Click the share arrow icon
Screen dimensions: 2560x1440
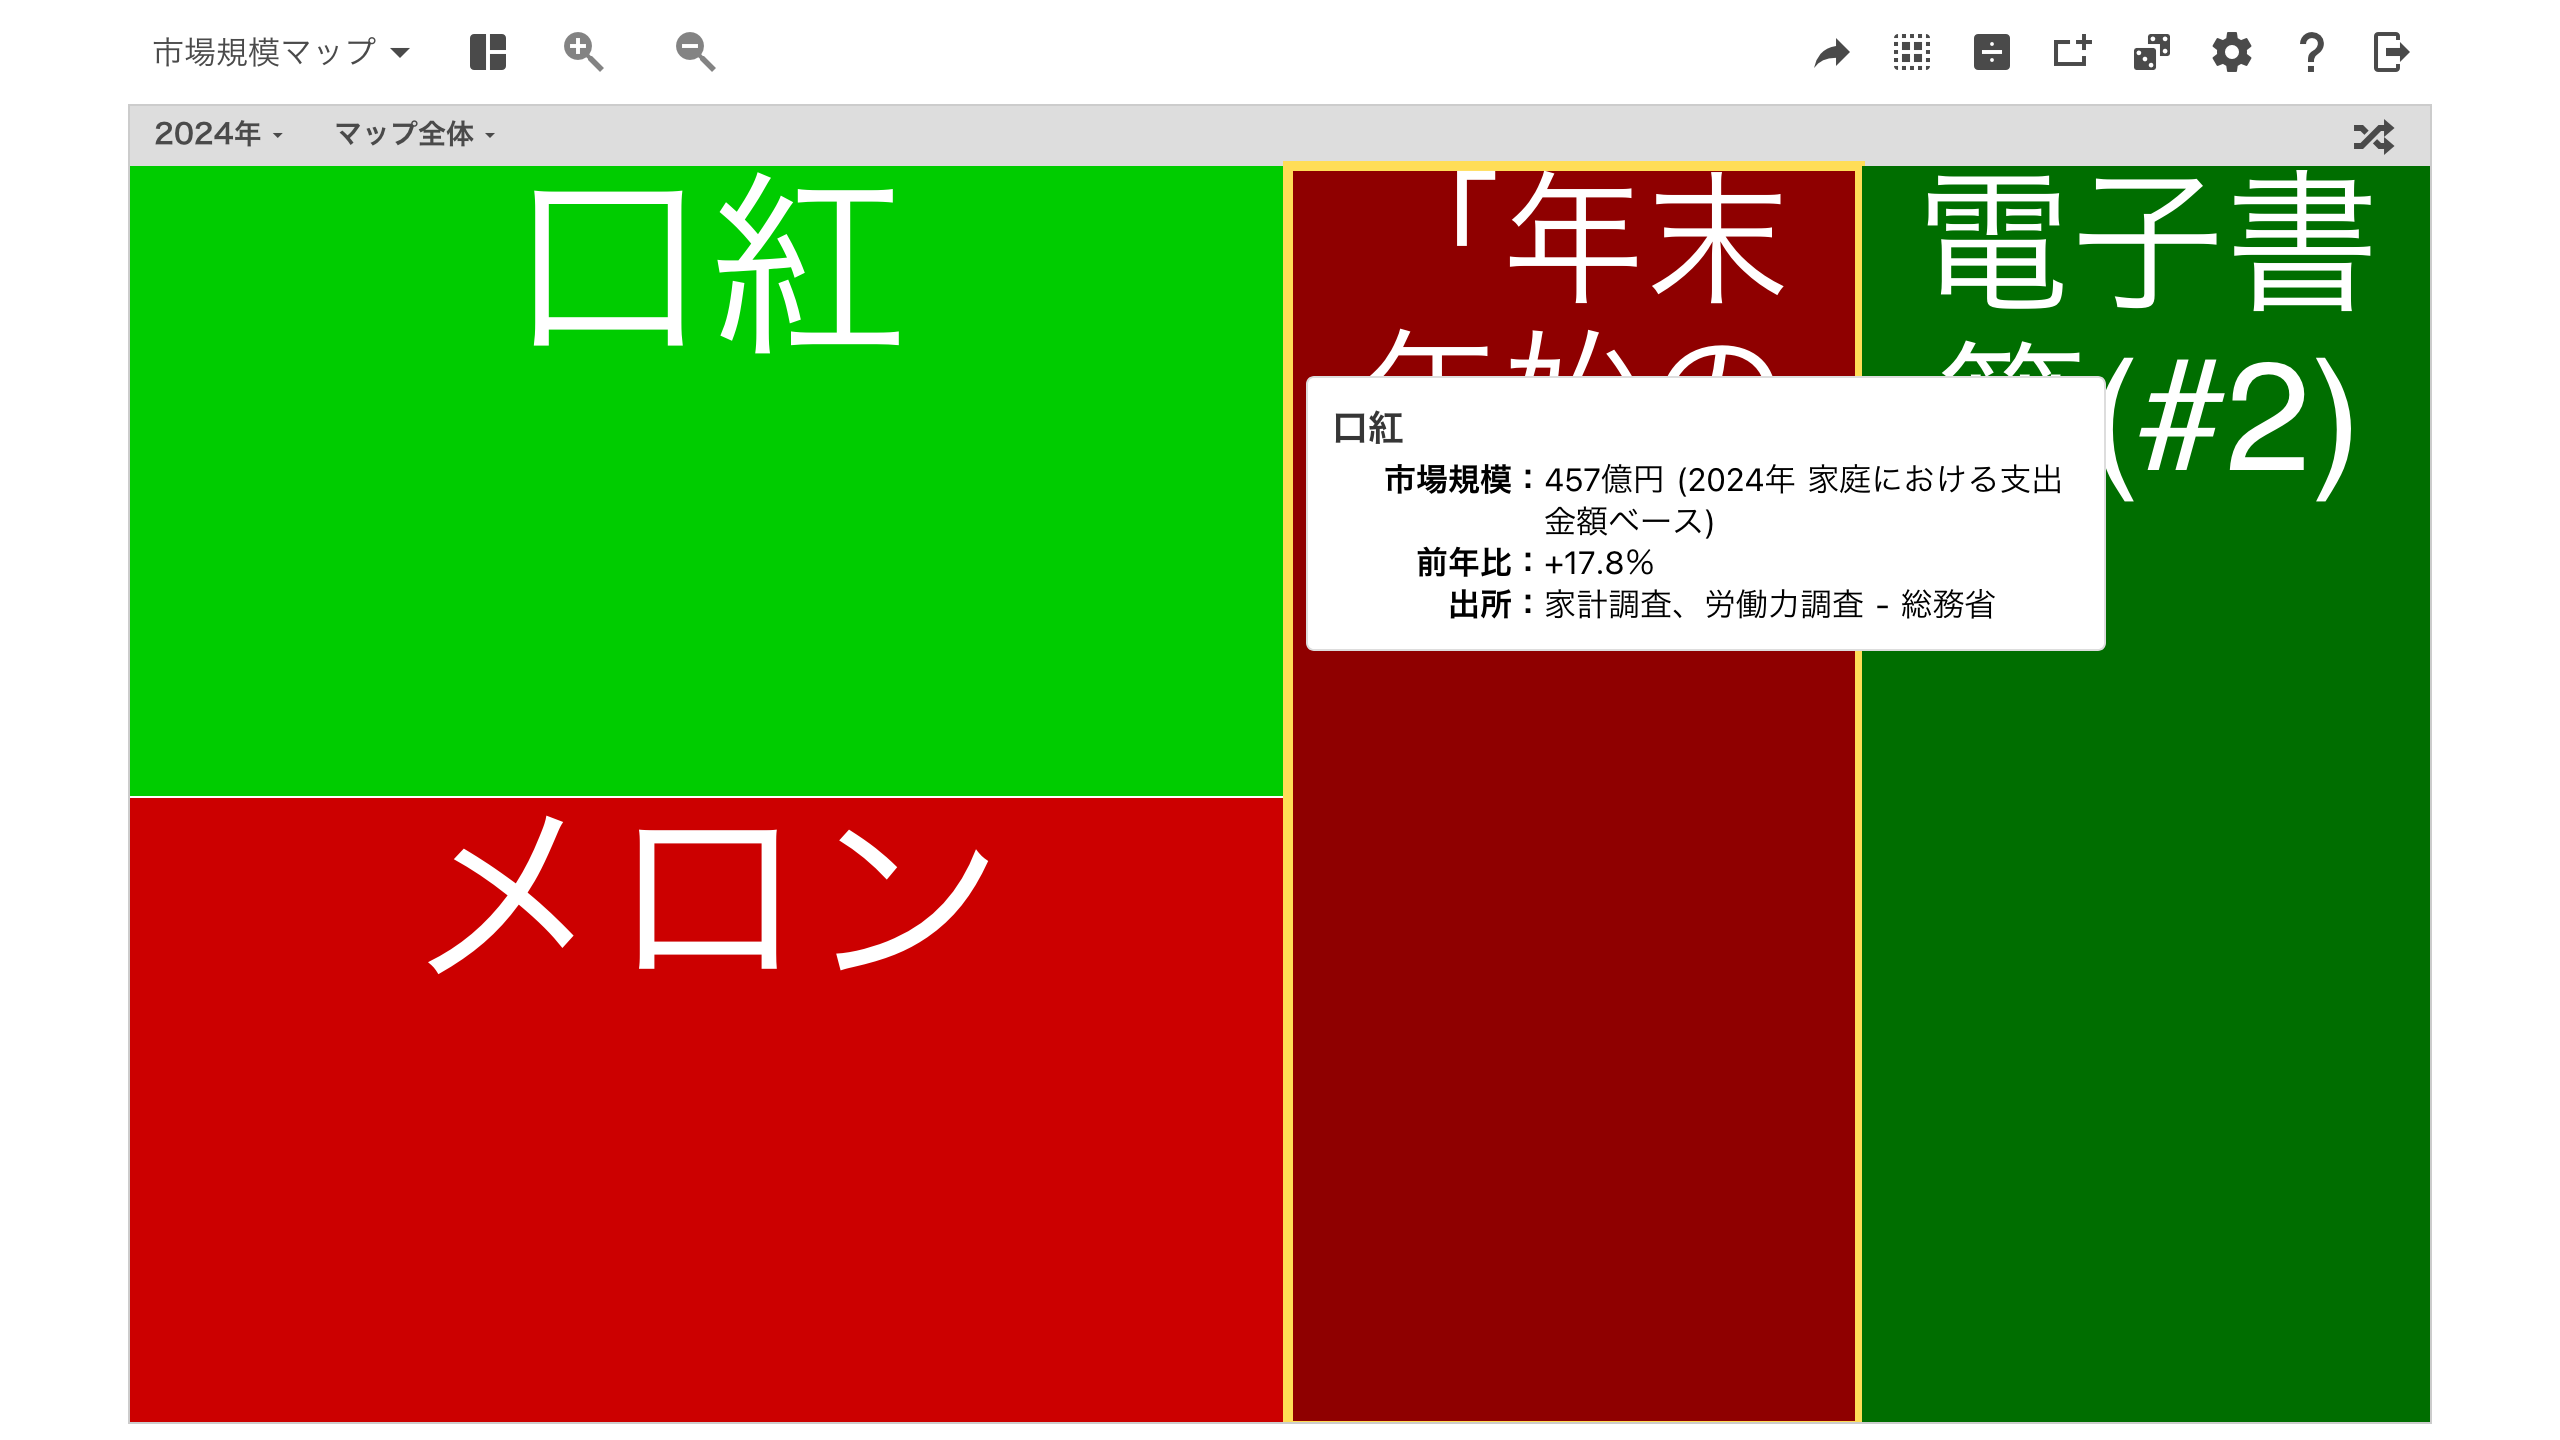(1832, 52)
